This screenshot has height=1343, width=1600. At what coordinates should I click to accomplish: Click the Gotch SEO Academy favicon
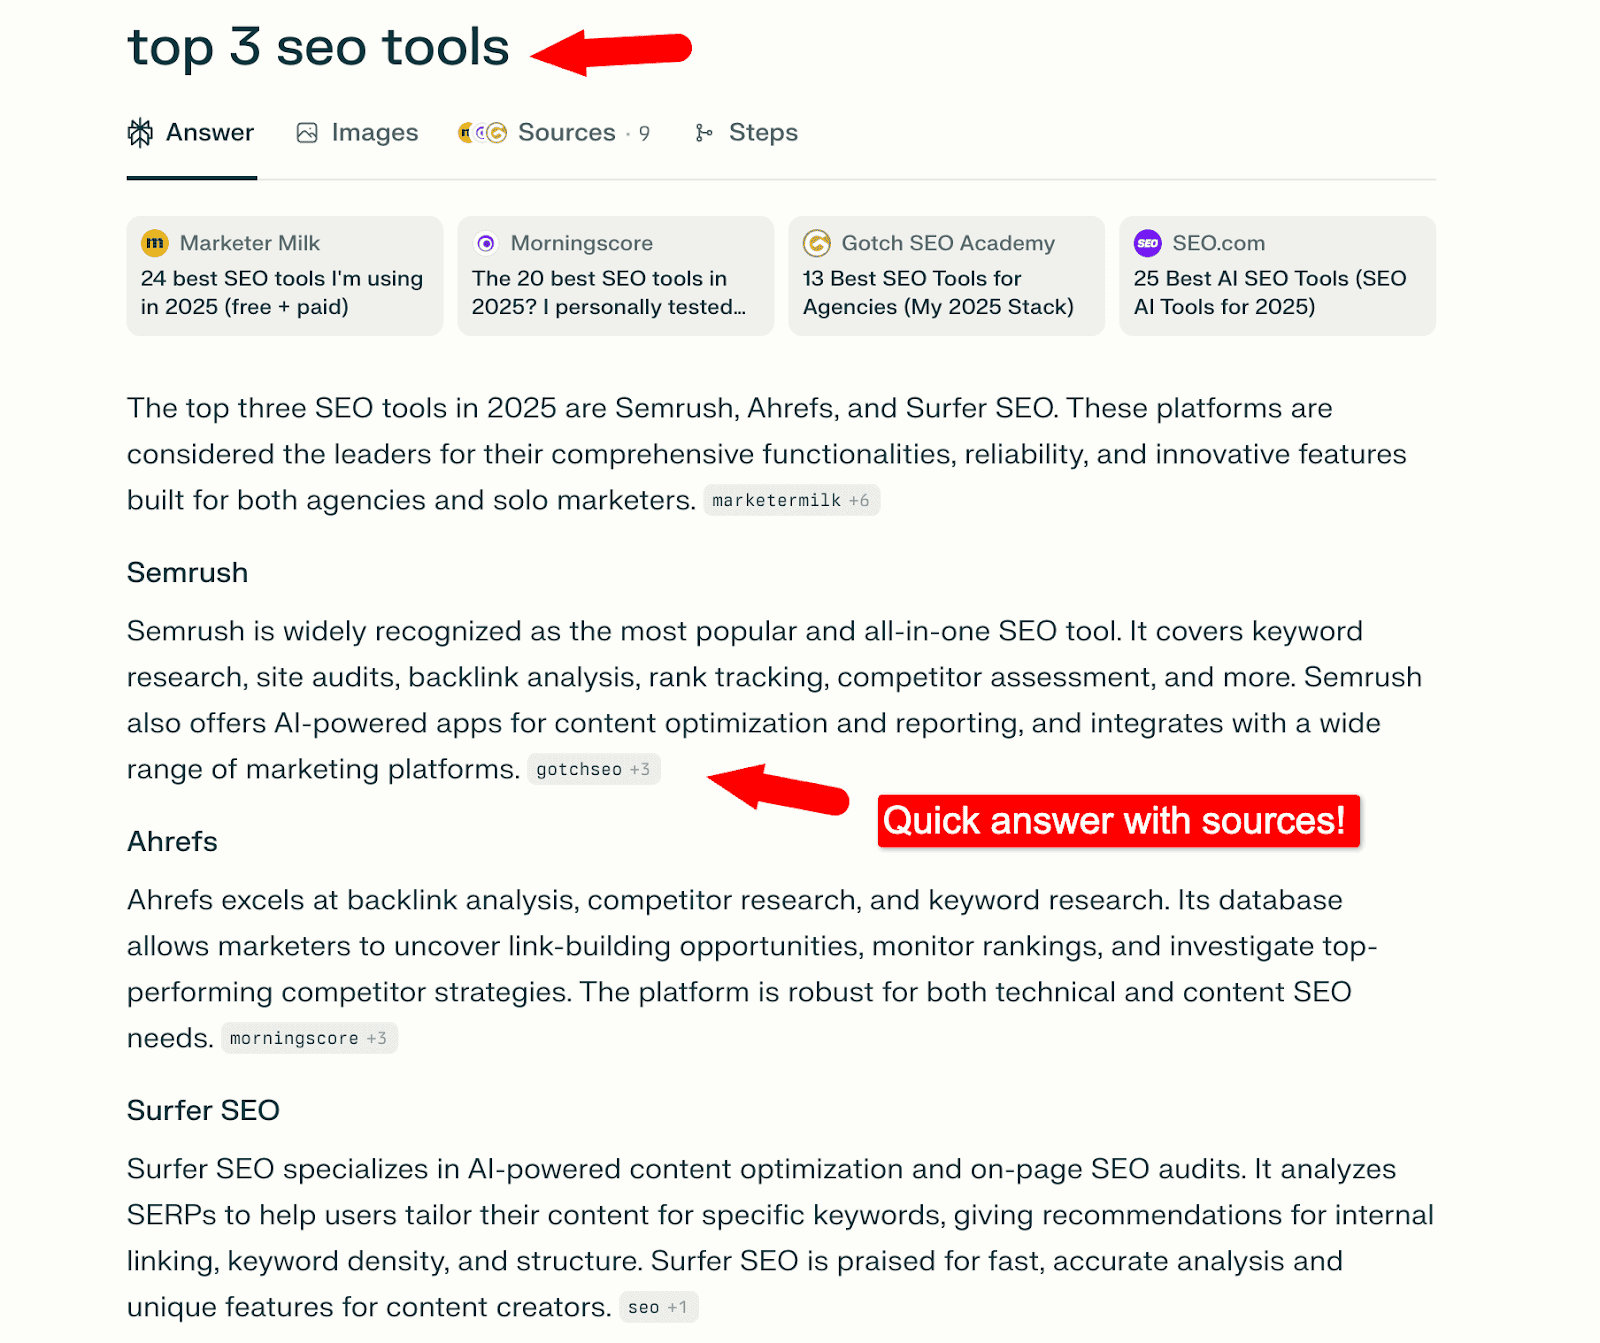pyautogui.click(x=817, y=243)
